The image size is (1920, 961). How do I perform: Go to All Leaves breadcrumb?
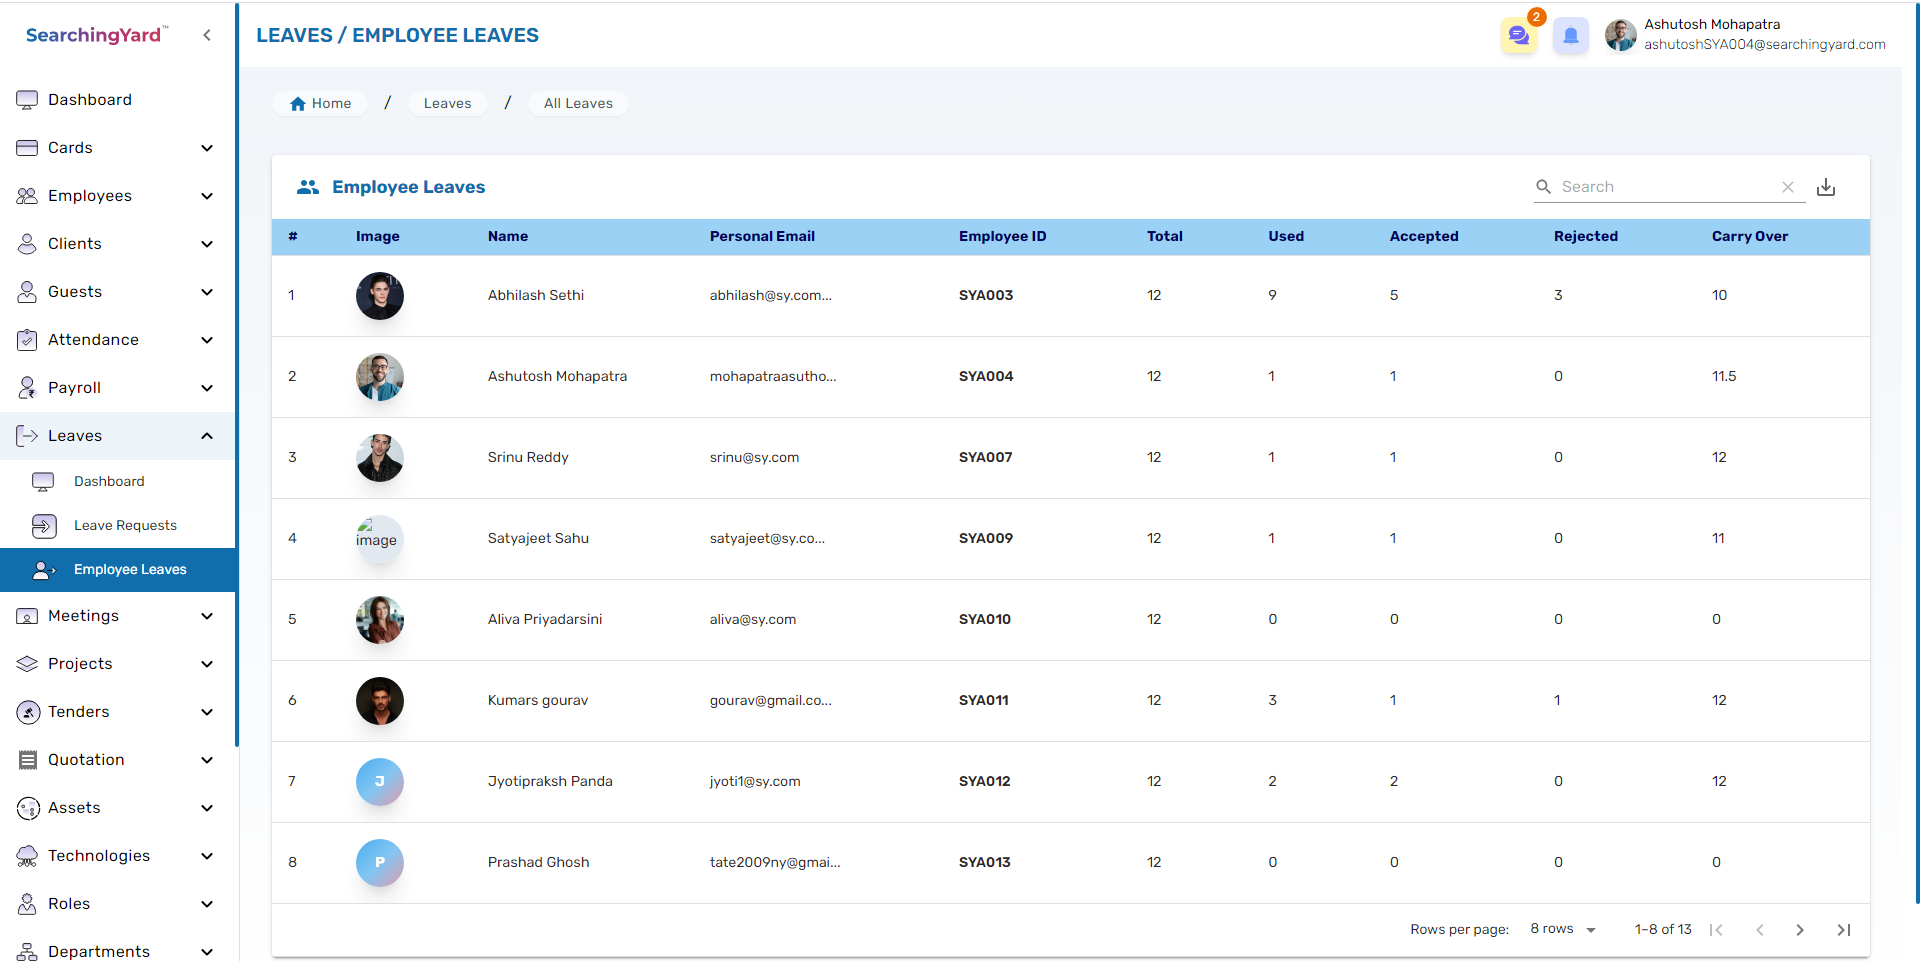(578, 103)
